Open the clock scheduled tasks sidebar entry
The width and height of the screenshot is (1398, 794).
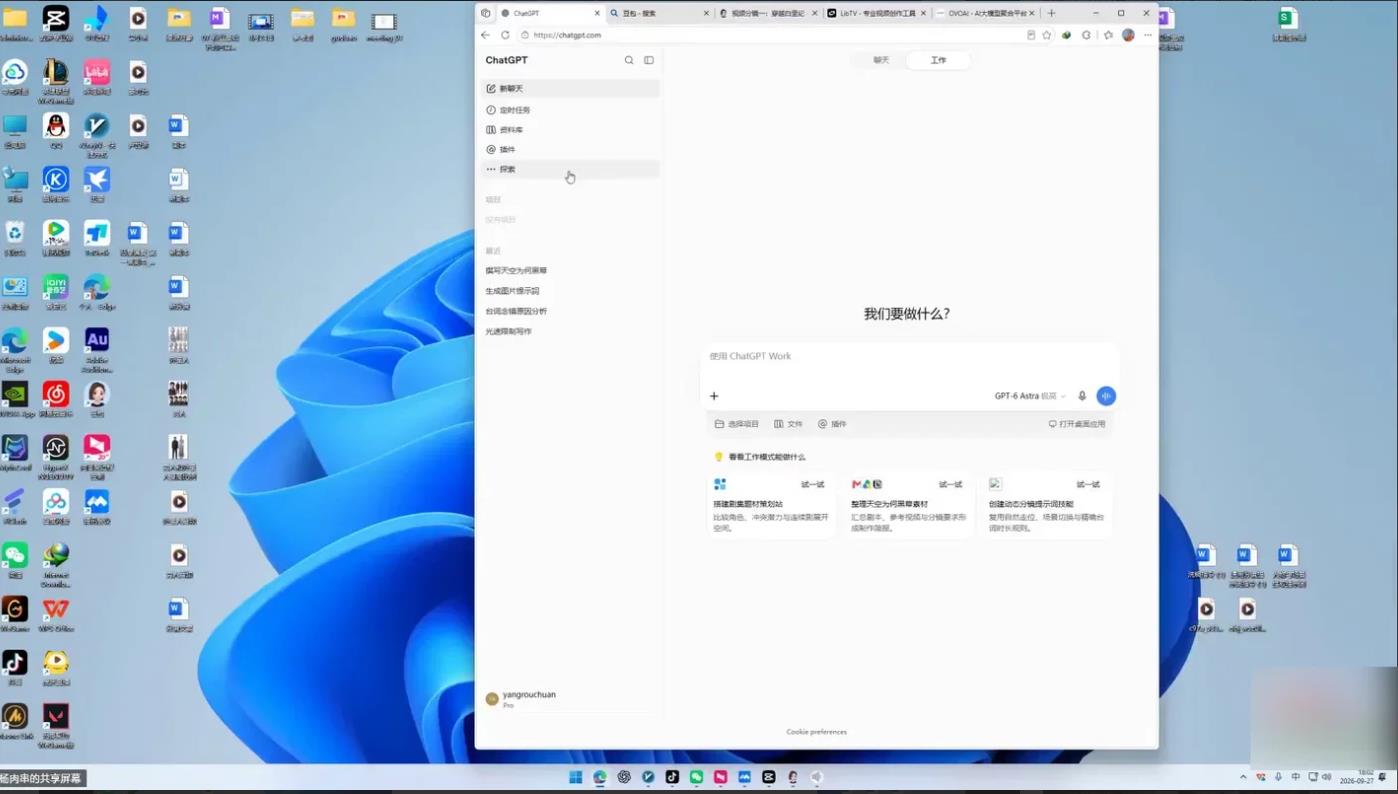(570, 110)
